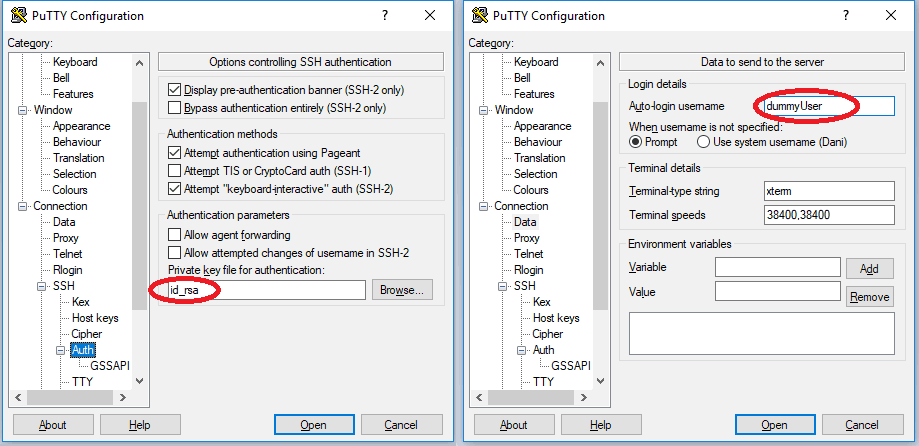Select Proxy category in left window
The width and height of the screenshot is (919, 446).
[x=66, y=238]
